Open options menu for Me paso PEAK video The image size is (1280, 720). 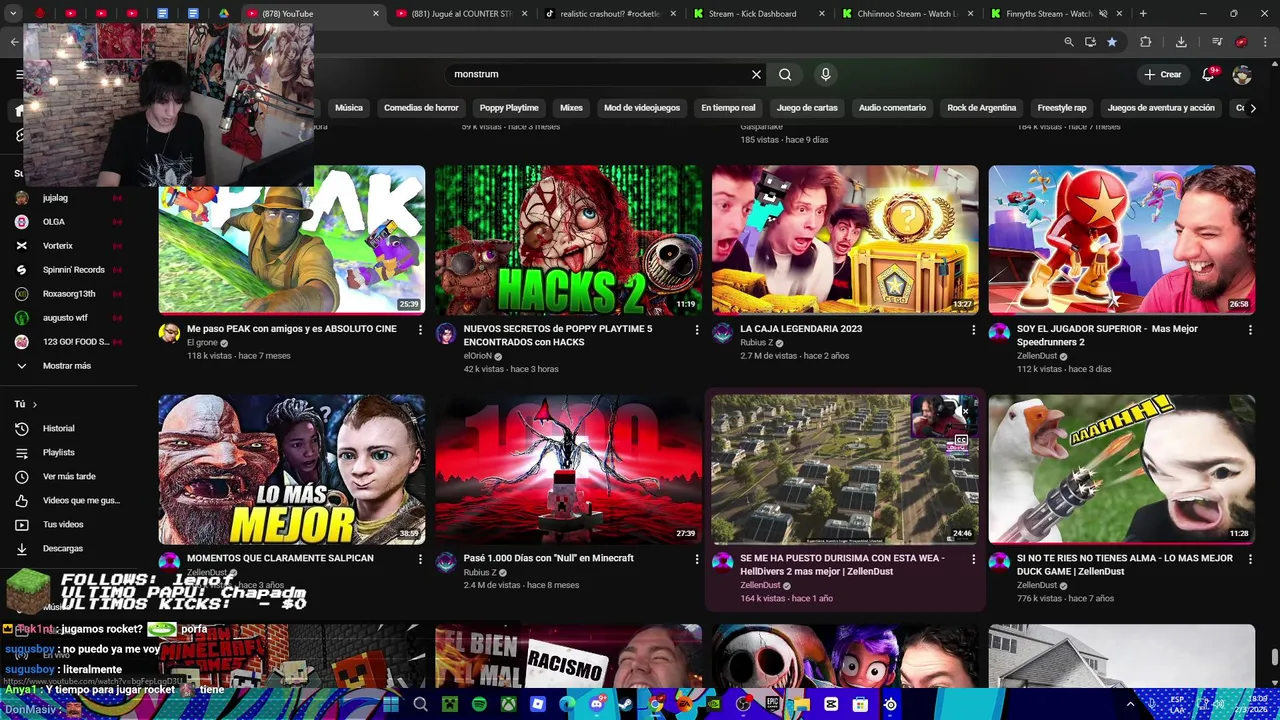click(x=420, y=329)
